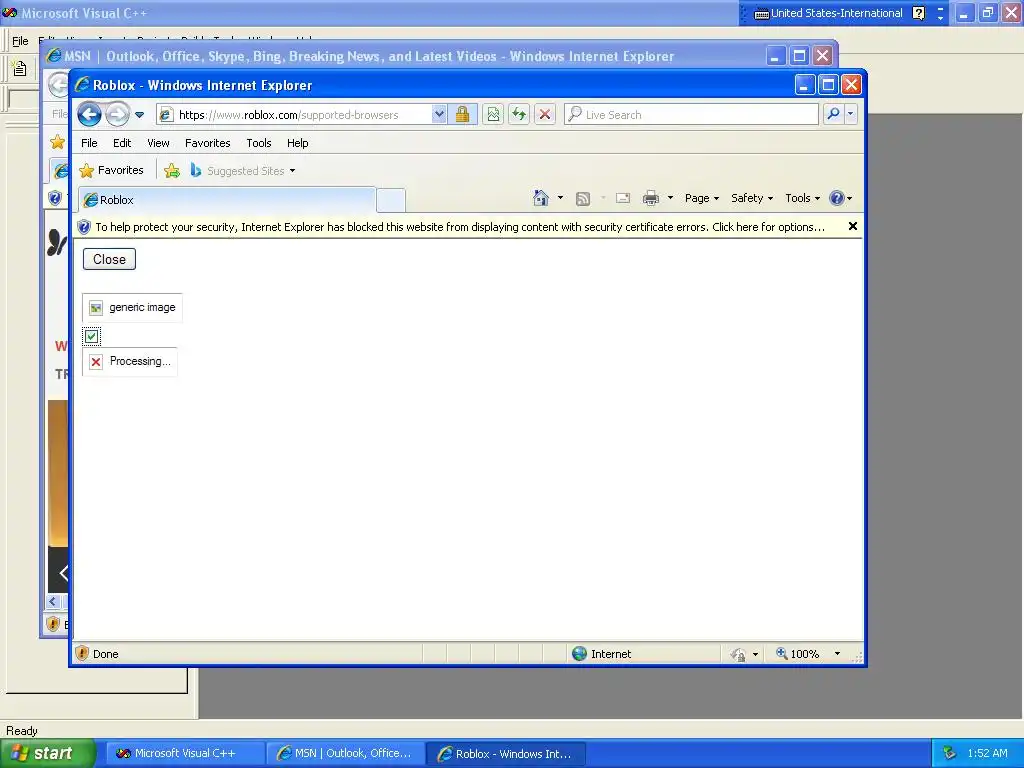Click the Done security shield status icon
Image resolution: width=1024 pixels, height=768 pixels.
pyautogui.click(x=82, y=653)
